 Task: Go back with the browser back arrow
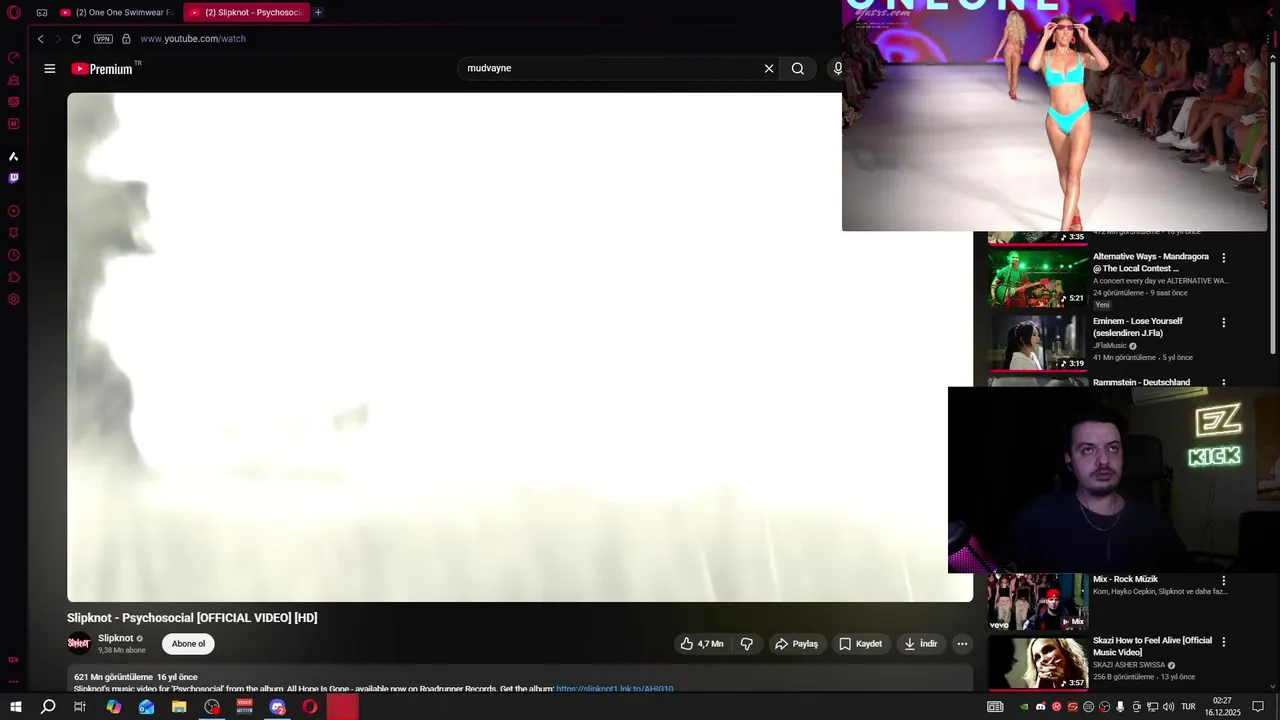click(x=41, y=39)
